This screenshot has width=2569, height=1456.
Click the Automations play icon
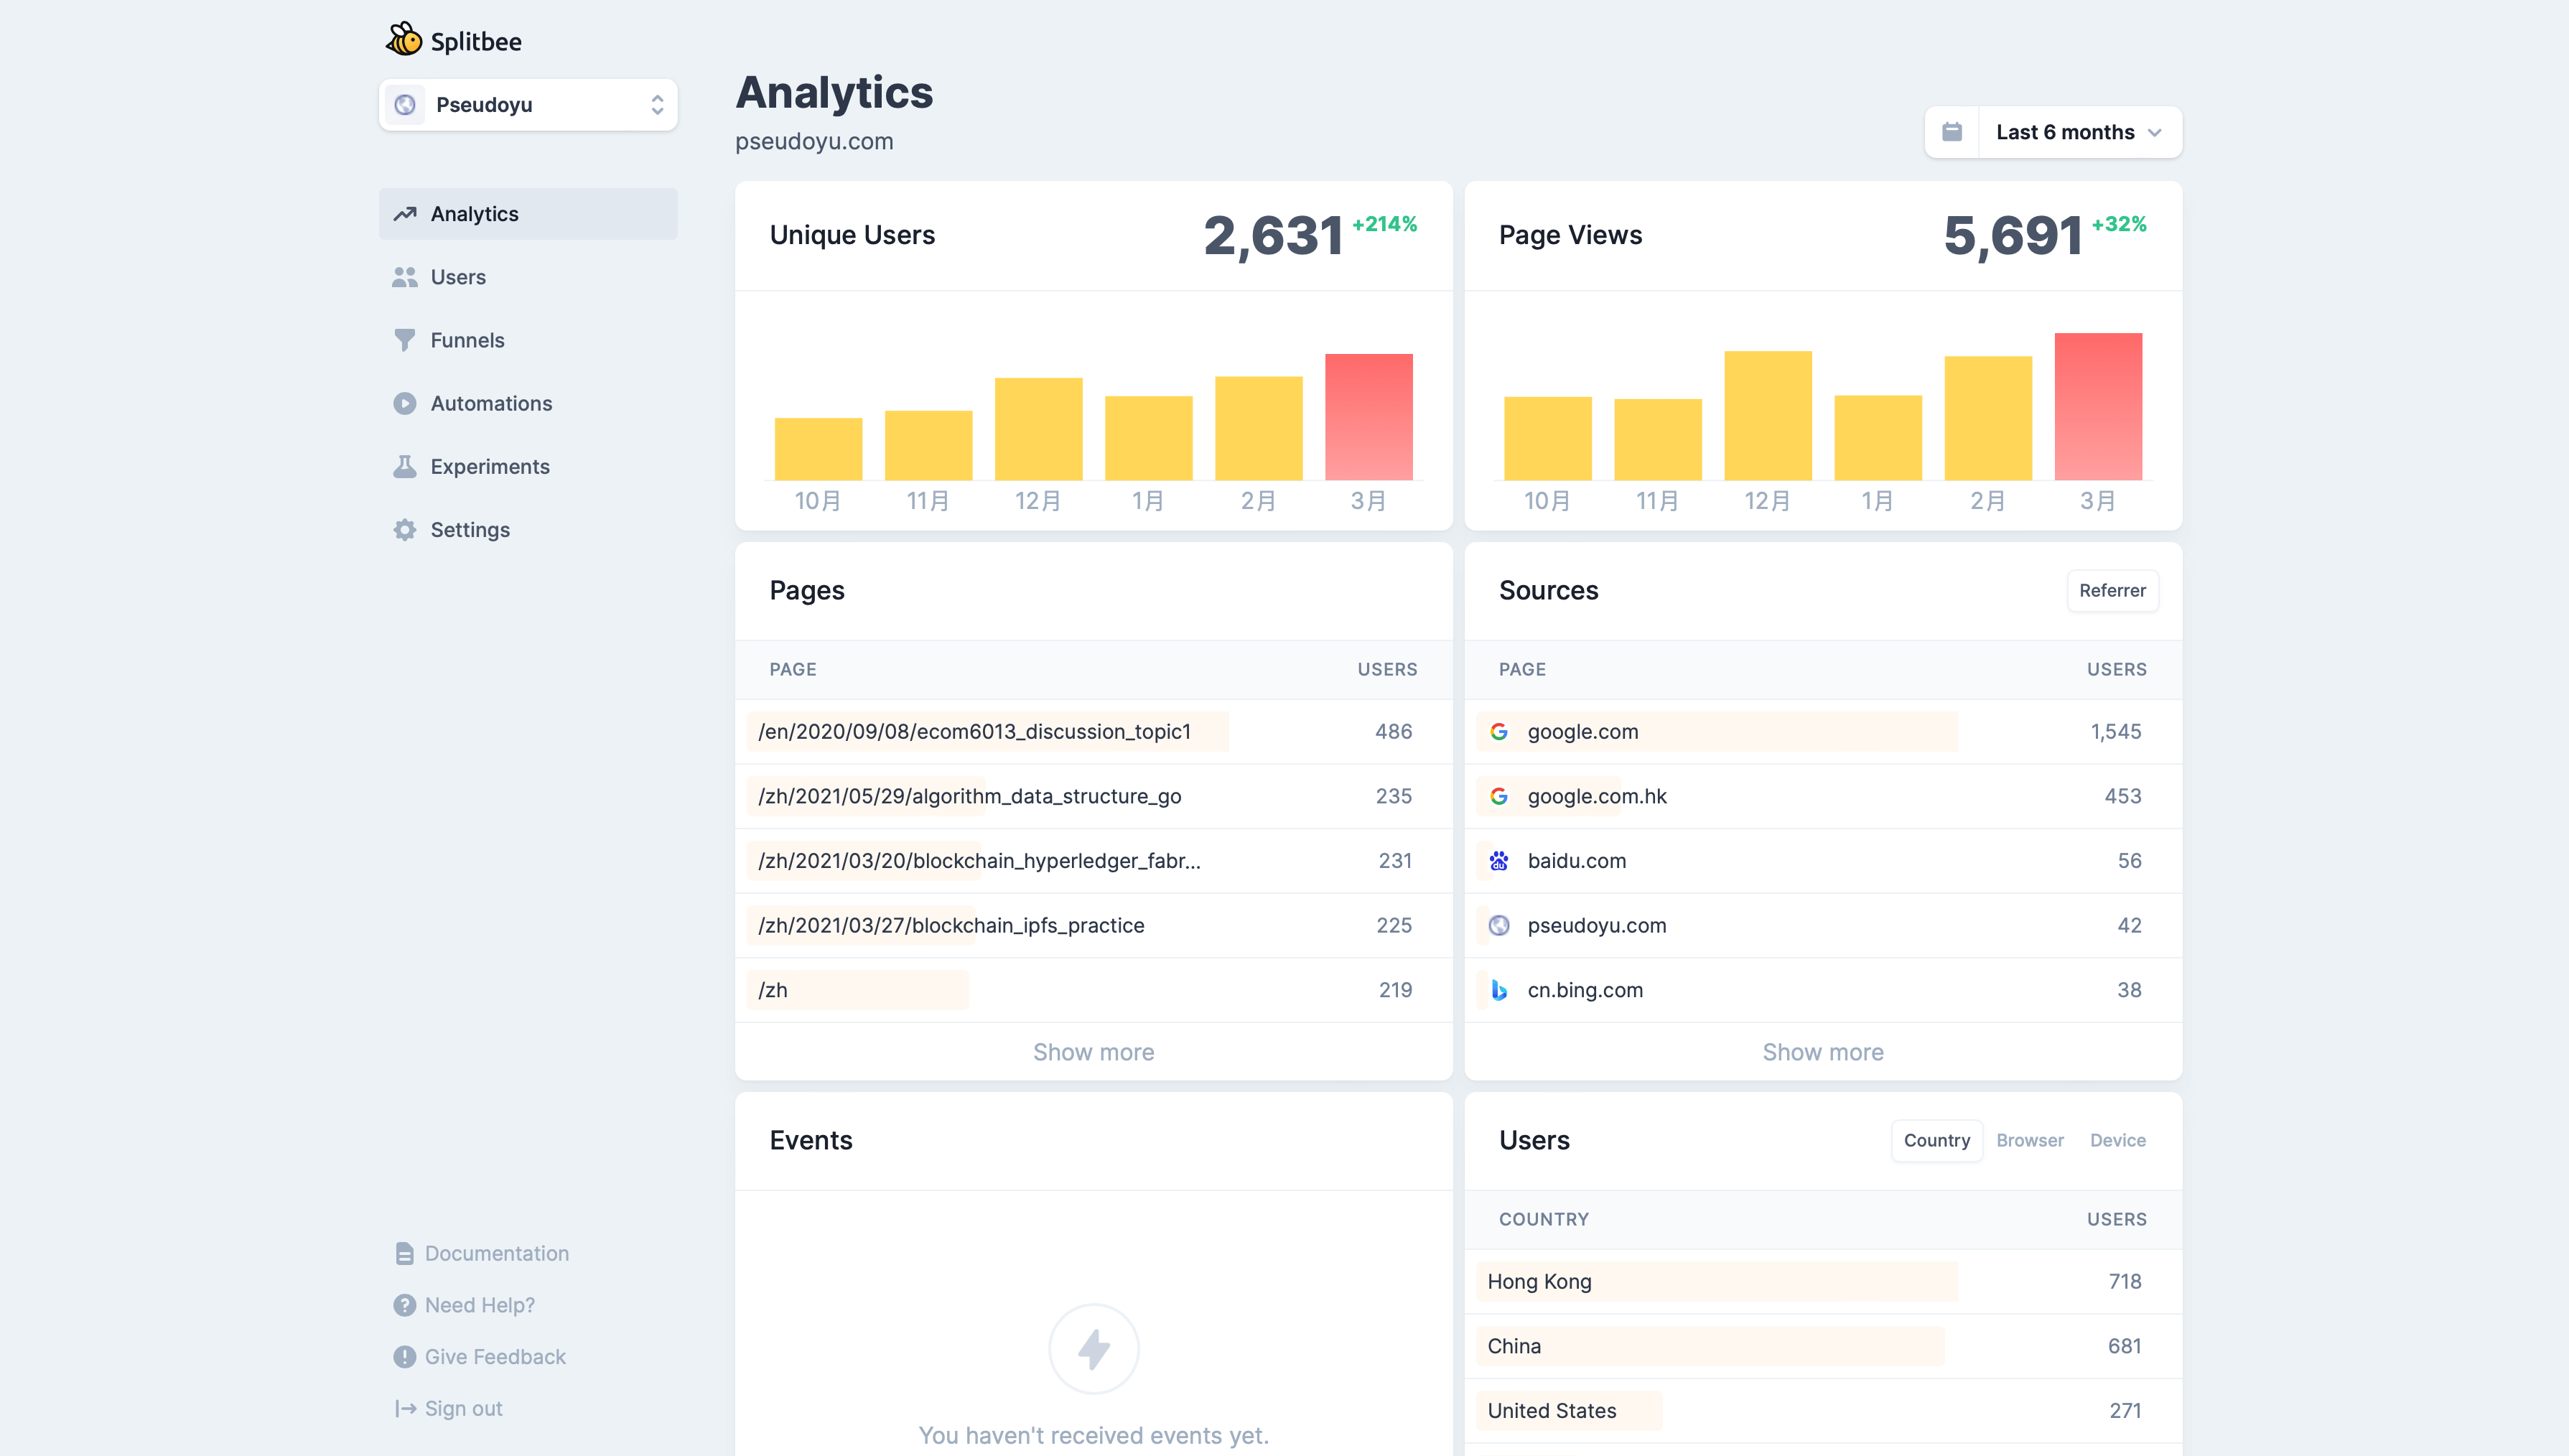click(404, 403)
